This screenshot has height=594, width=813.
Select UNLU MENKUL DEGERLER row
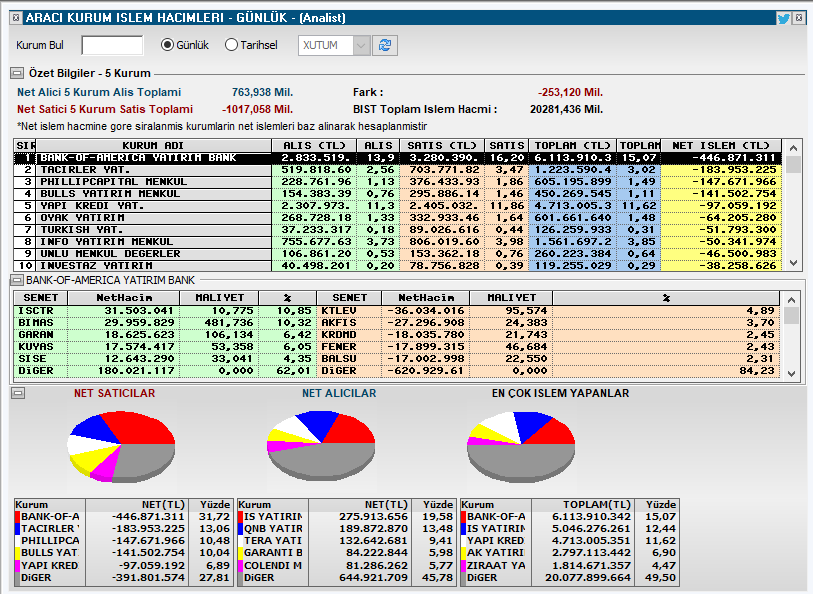398,253
